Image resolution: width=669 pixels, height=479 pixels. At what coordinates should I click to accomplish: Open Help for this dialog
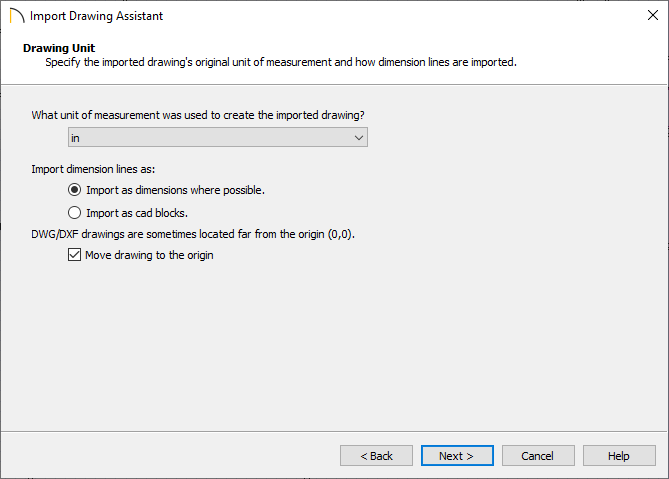(x=619, y=456)
